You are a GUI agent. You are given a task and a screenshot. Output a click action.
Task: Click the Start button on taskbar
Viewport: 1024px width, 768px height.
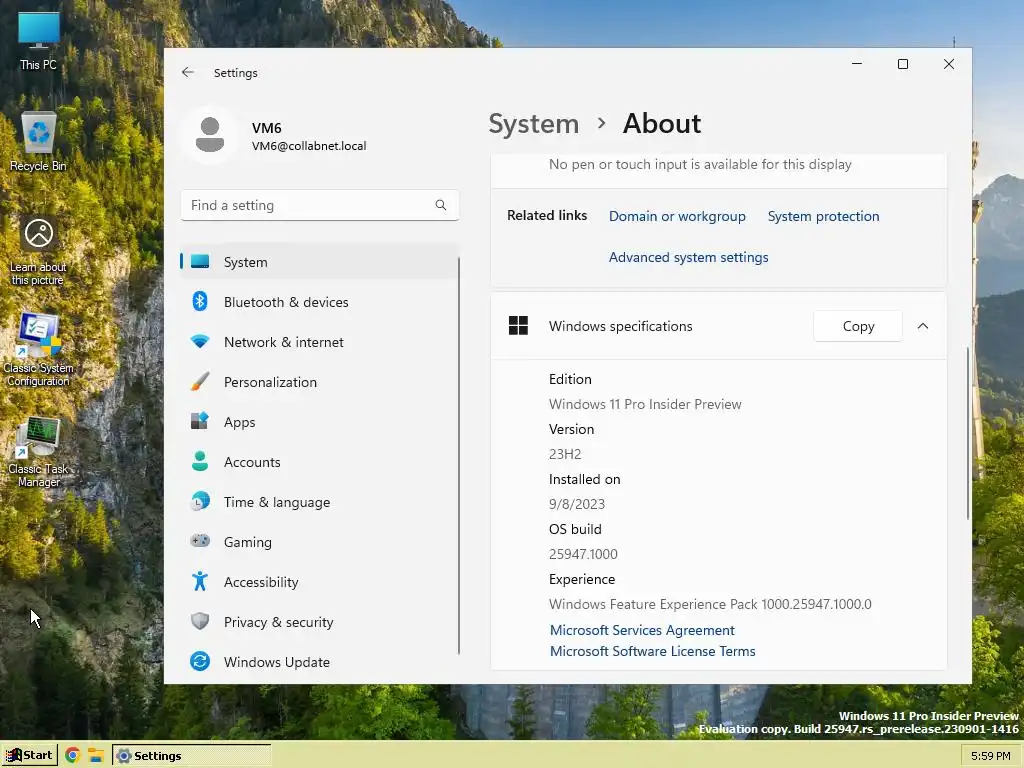click(x=29, y=756)
